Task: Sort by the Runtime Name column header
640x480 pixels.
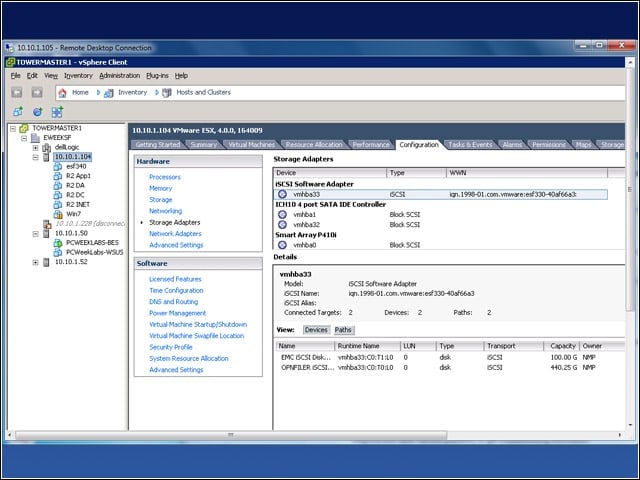Action: pyautogui.click(x=367, y=346)
